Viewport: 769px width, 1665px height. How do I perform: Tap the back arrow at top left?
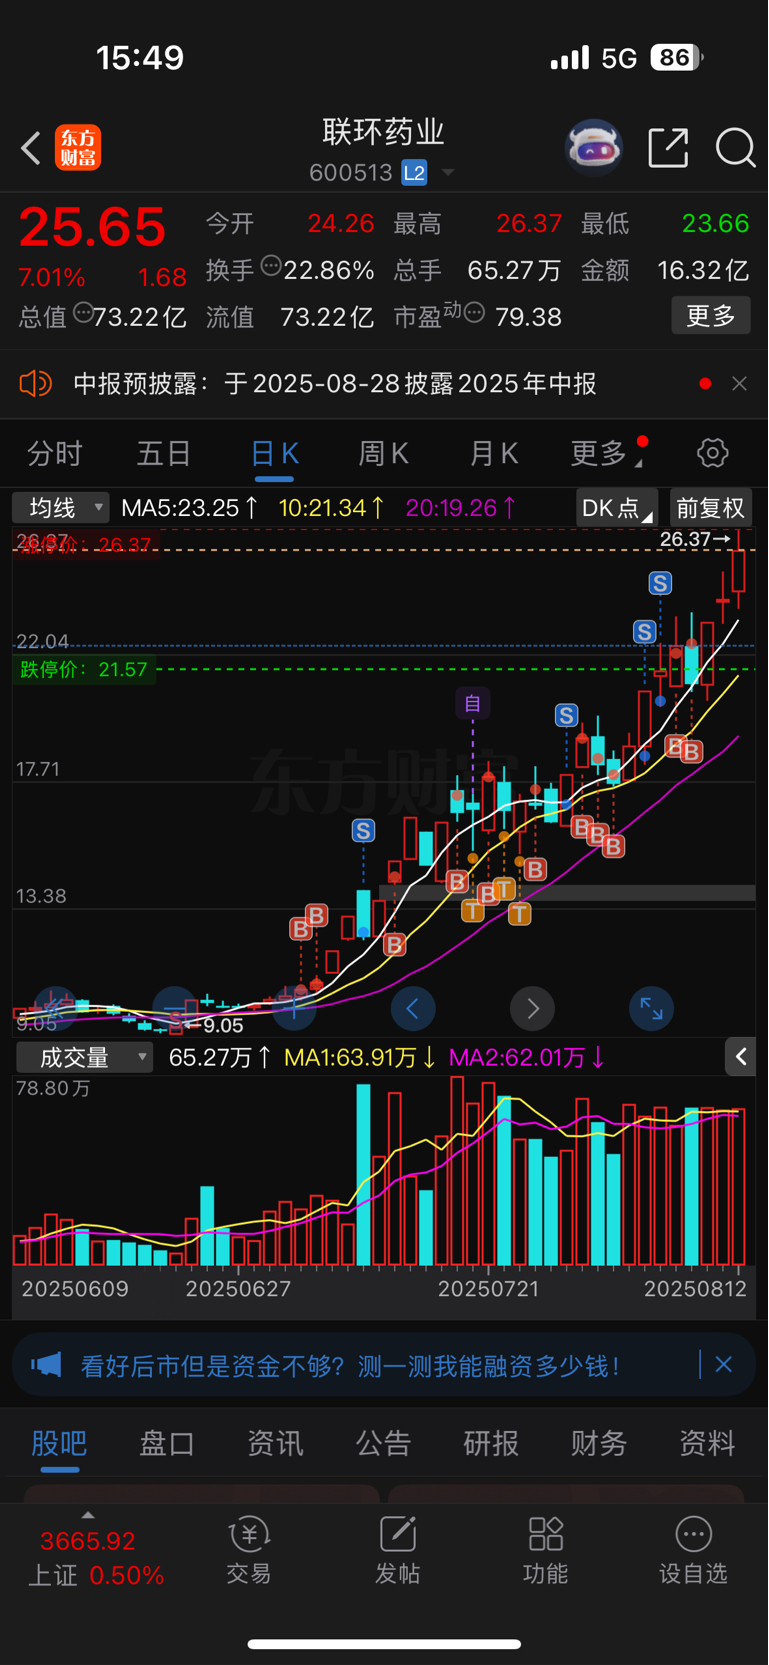click(x=31, y=149)
